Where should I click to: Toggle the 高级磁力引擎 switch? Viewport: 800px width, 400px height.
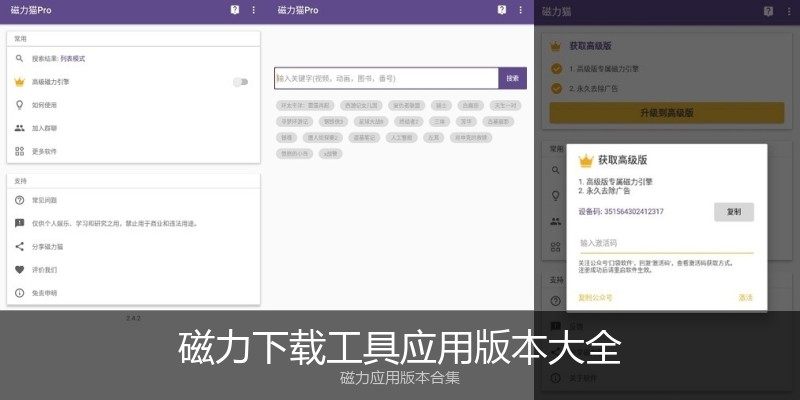(240, 82)
